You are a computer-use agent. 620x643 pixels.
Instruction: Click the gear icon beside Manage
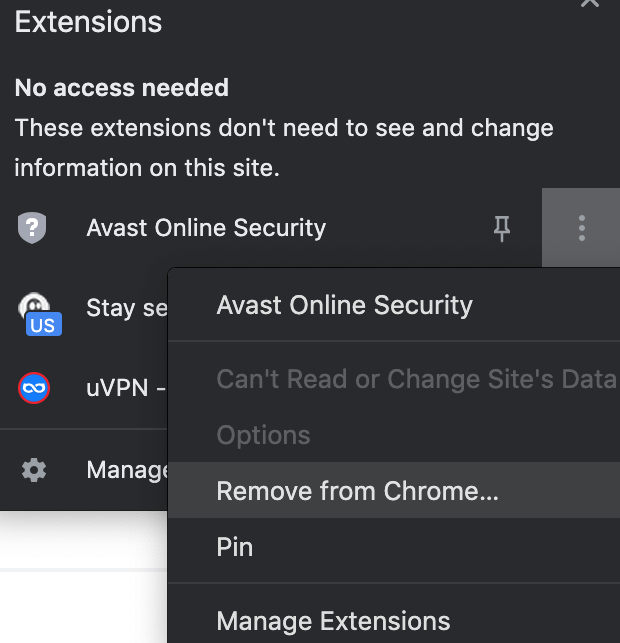[34, 469]
